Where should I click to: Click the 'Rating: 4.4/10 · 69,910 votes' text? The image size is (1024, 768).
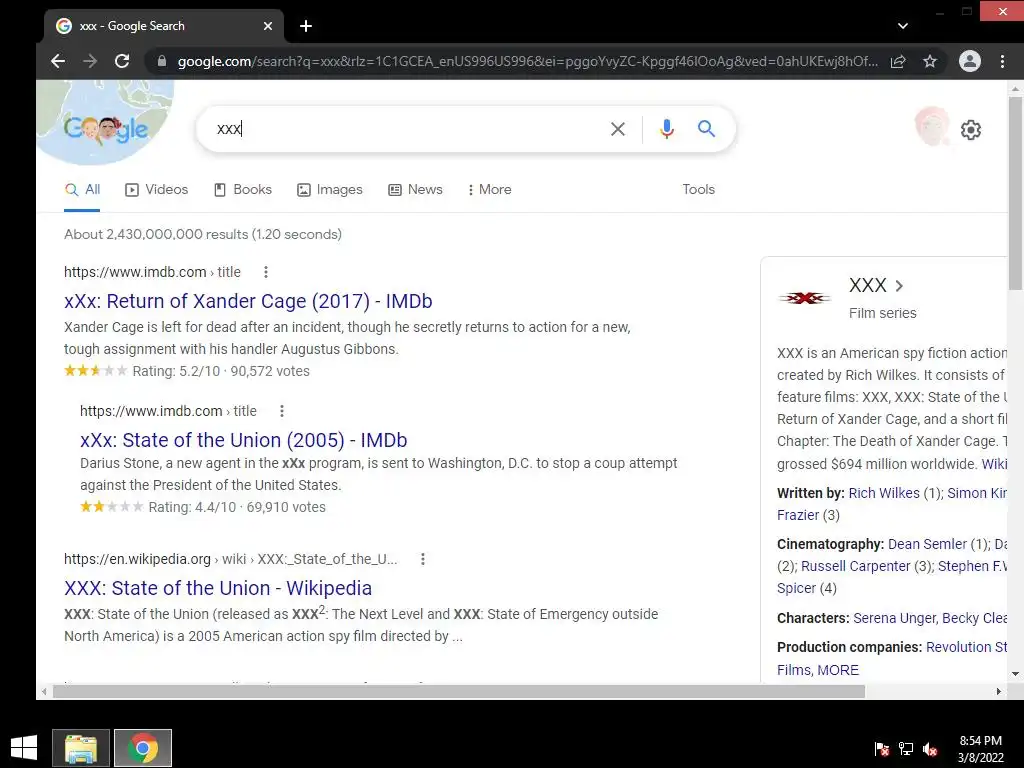pos(237,507)
